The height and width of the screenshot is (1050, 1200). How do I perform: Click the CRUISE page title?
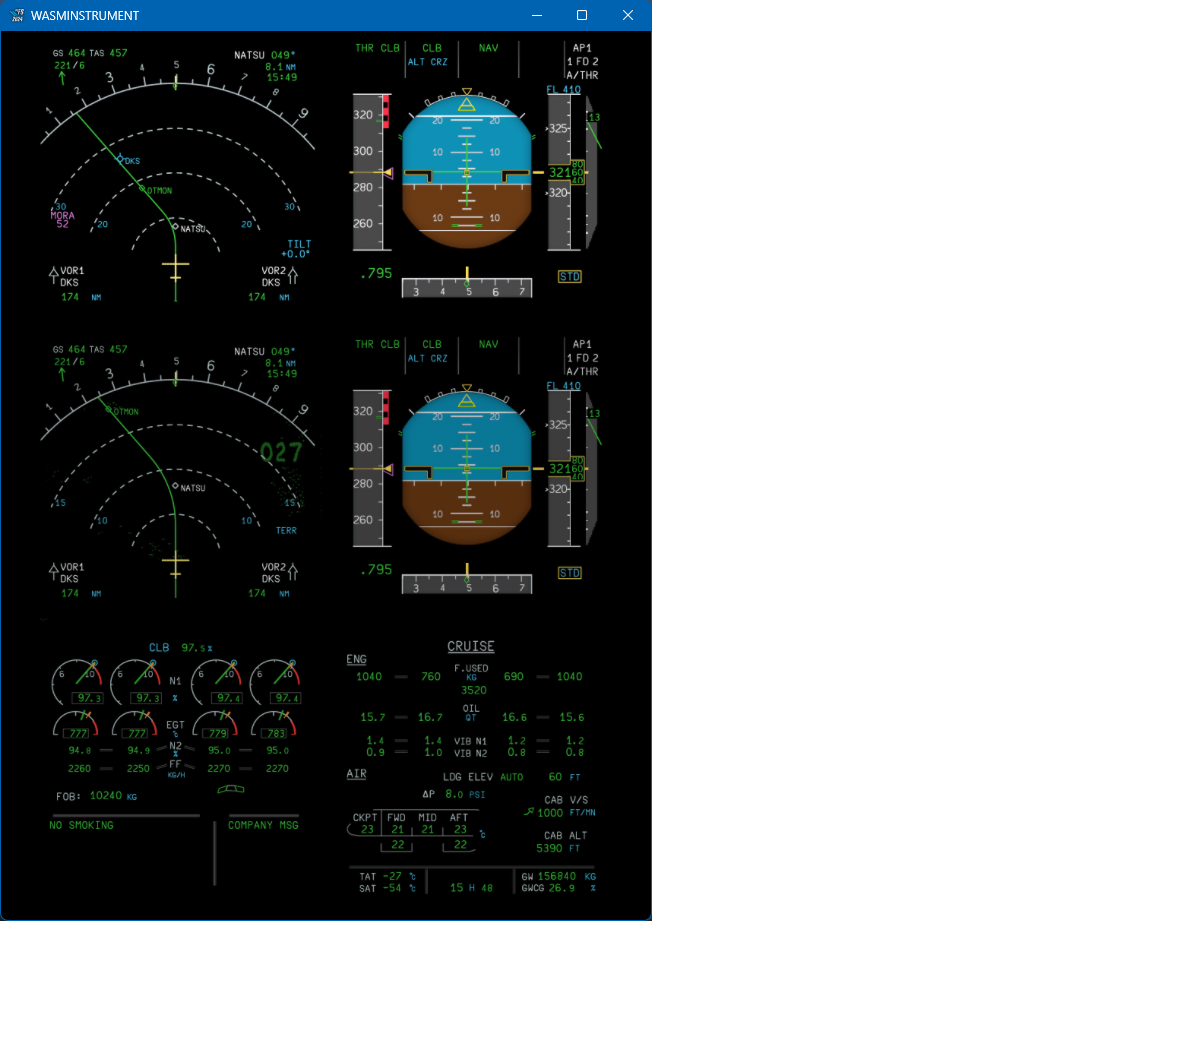pos(471,647)
